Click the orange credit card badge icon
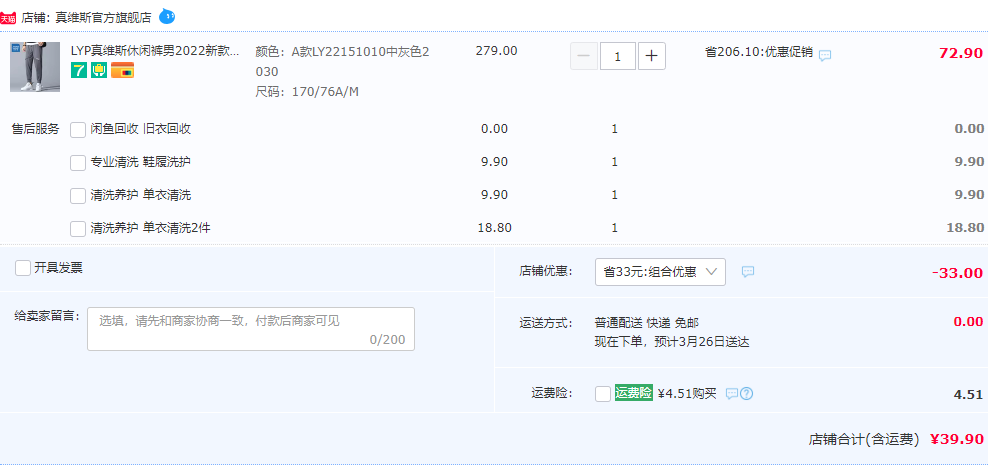 pos(122,71)
